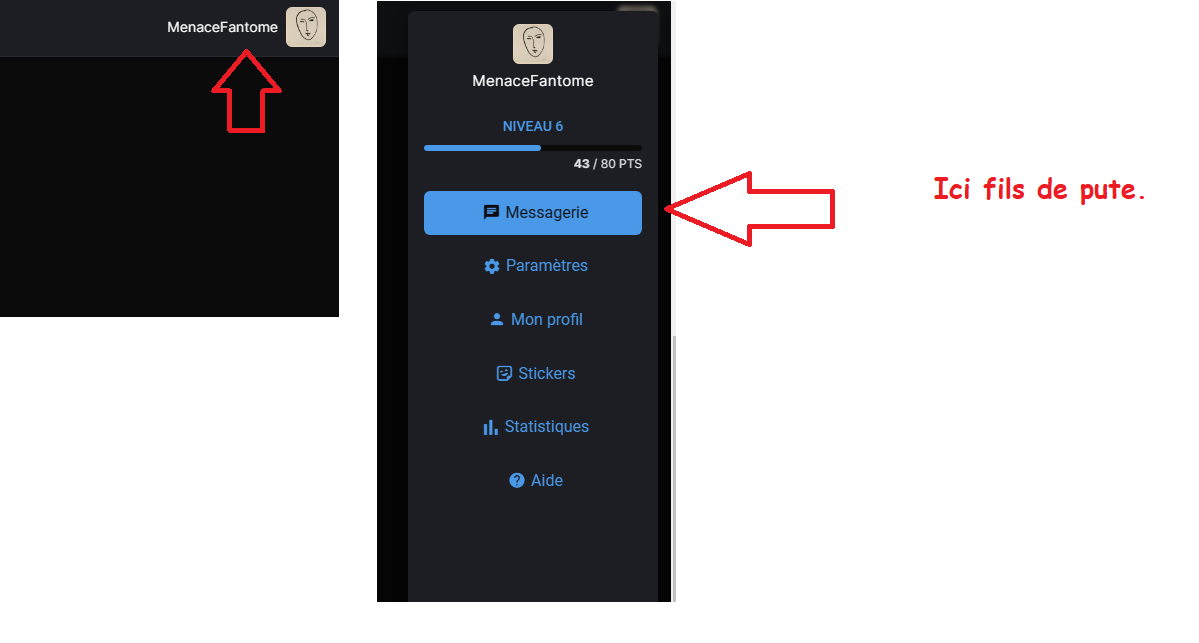Click the blue level progress bar
1199x643 pixels.
click(x=533, y=148)
